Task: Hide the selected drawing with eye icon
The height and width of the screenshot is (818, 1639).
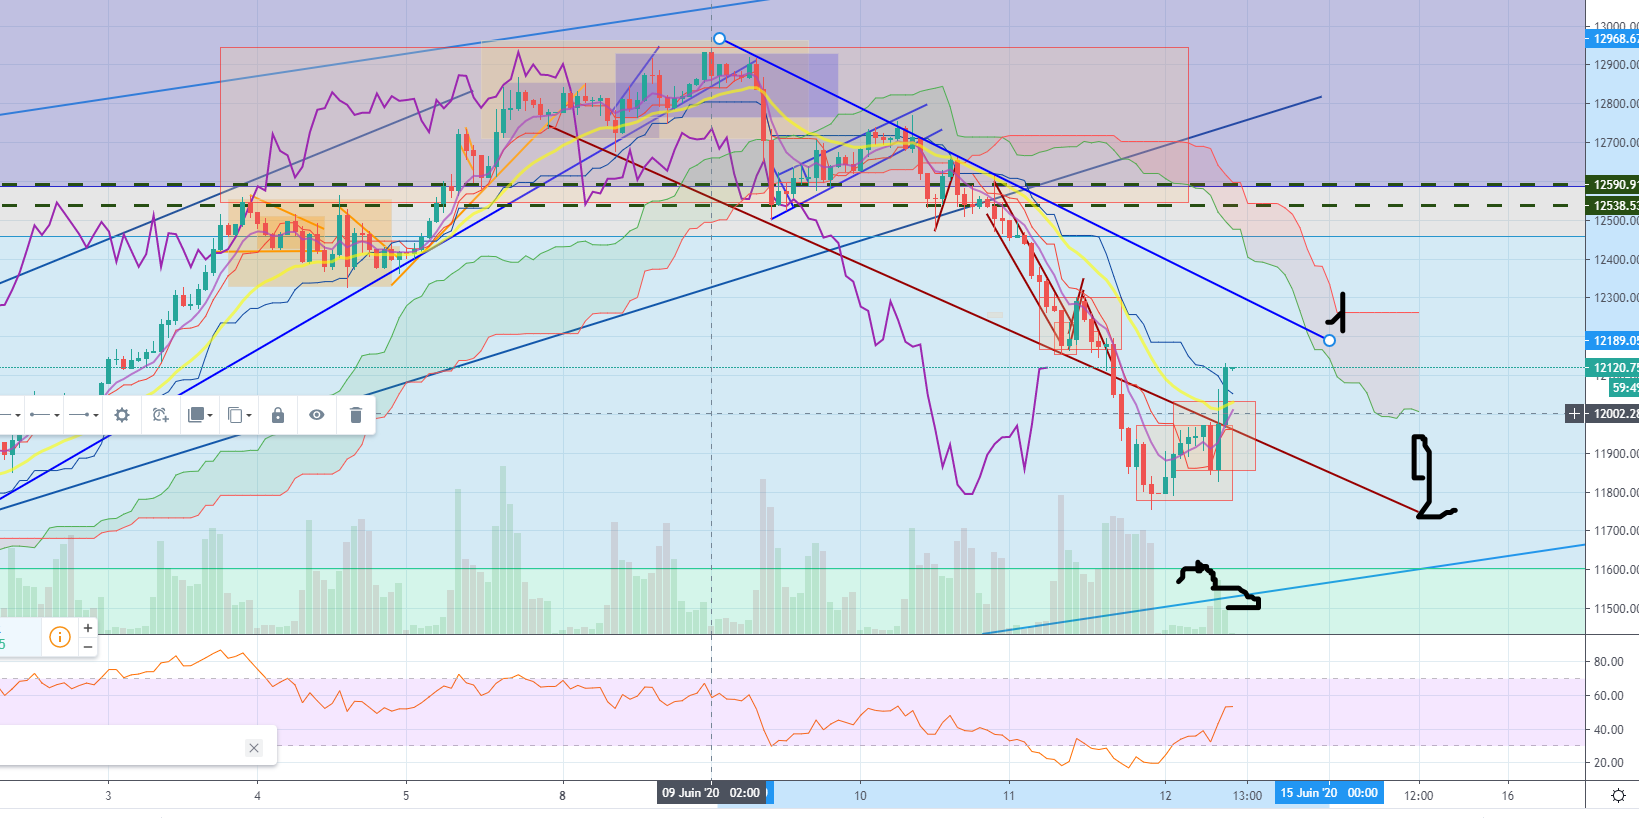Action: [317, 415]
